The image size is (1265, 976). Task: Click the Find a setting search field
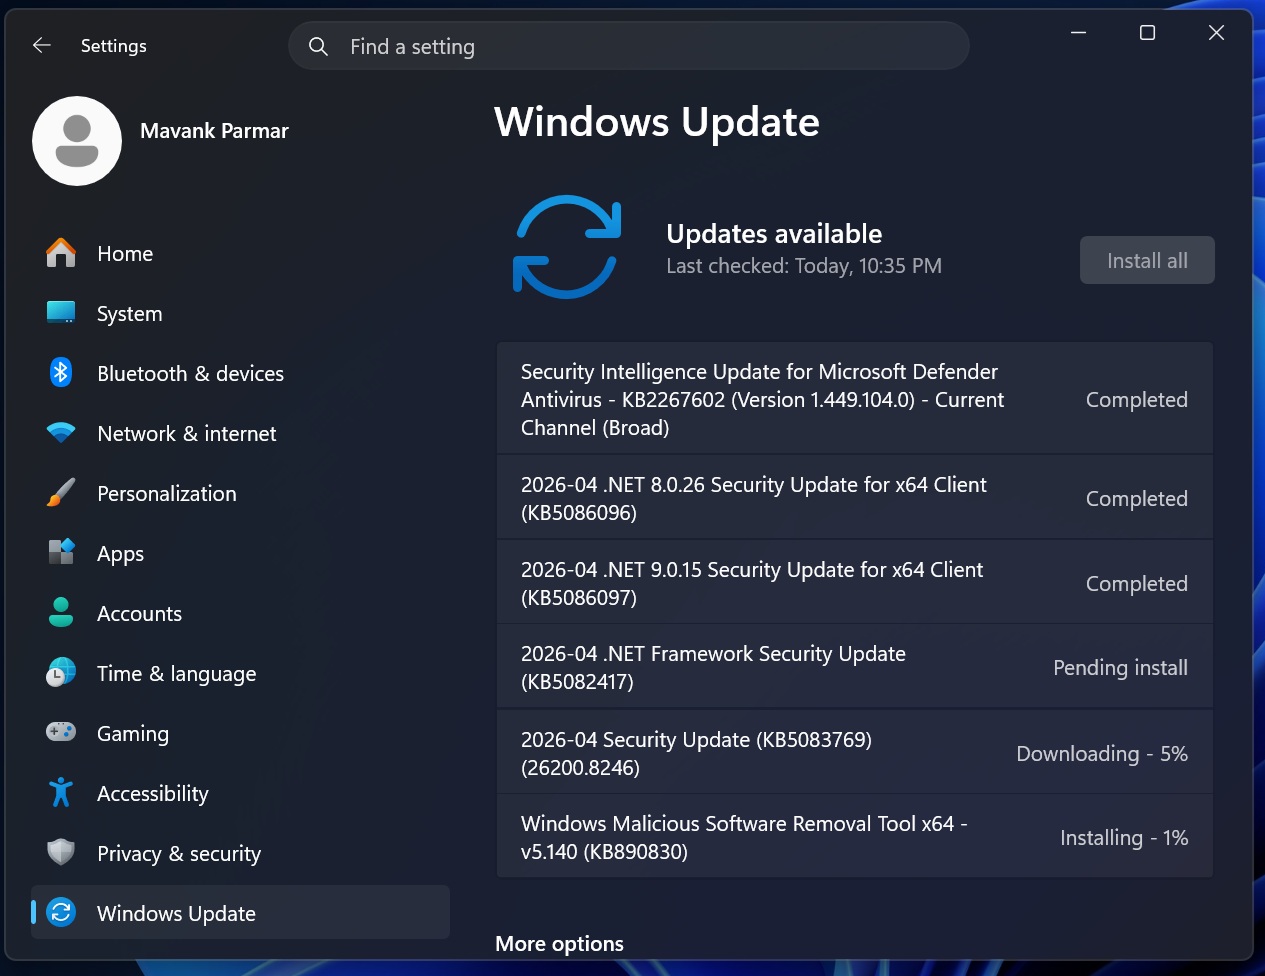[629, 46]
